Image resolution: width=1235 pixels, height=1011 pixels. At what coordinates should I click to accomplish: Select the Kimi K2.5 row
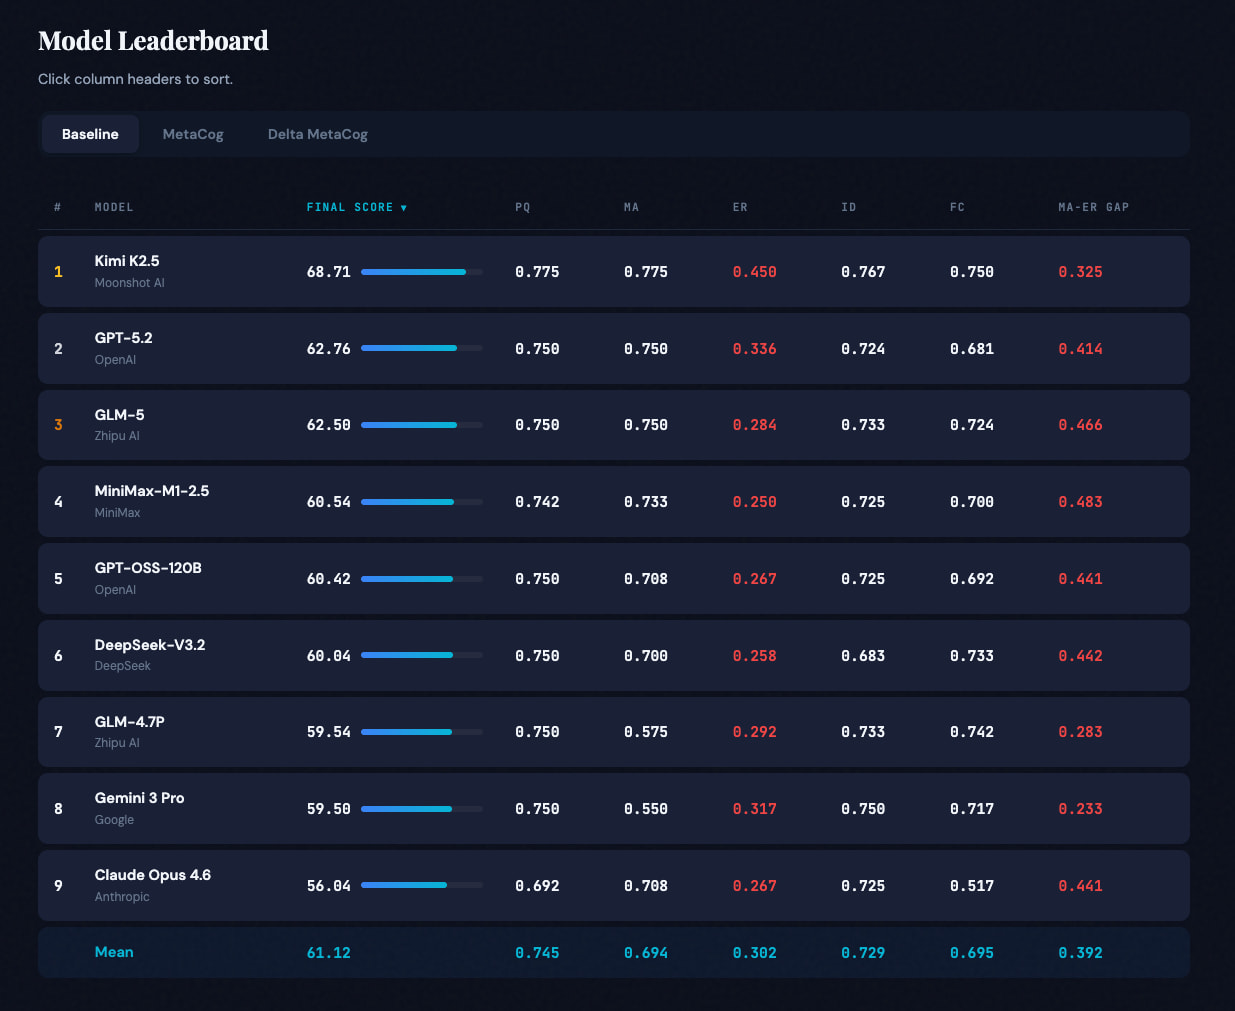point(613,272)
